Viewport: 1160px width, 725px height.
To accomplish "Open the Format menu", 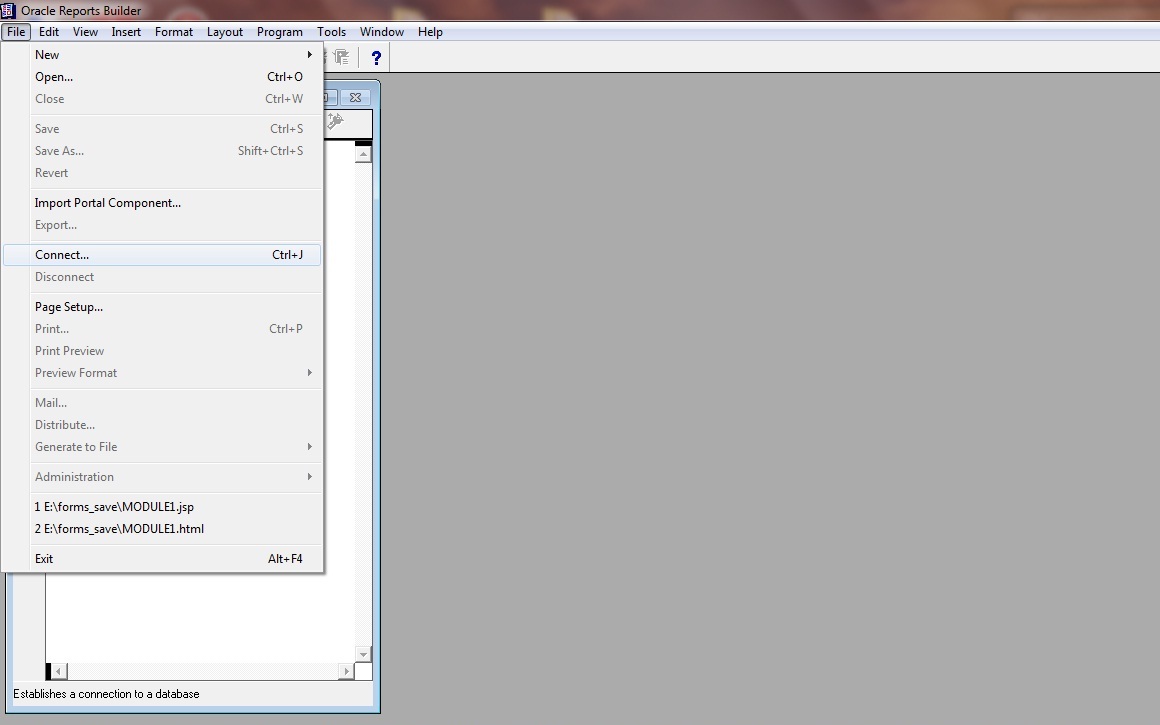I will [x=174, y=32].
